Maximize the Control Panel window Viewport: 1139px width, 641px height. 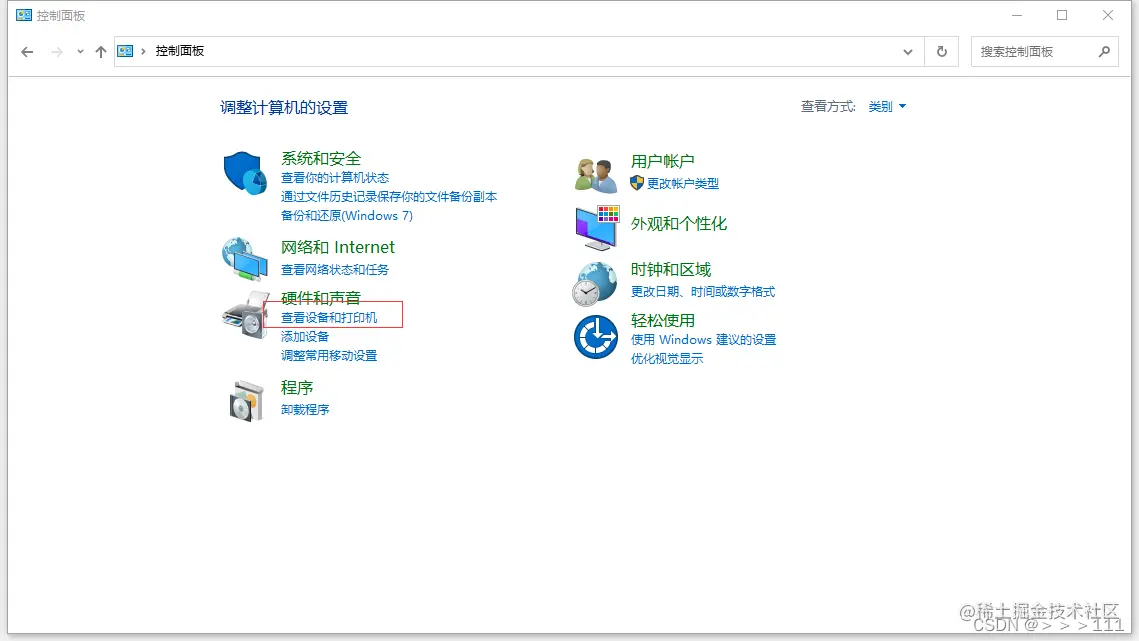click(1062, 15)
